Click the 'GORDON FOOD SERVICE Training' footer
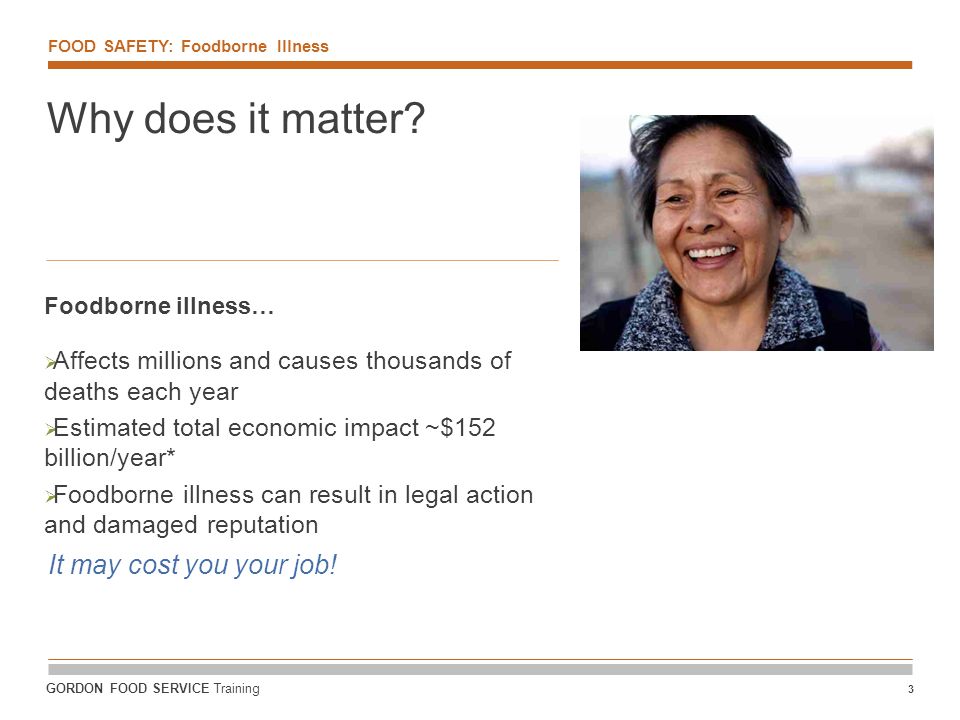Screen dimensions: 960x720 (152, 688)
